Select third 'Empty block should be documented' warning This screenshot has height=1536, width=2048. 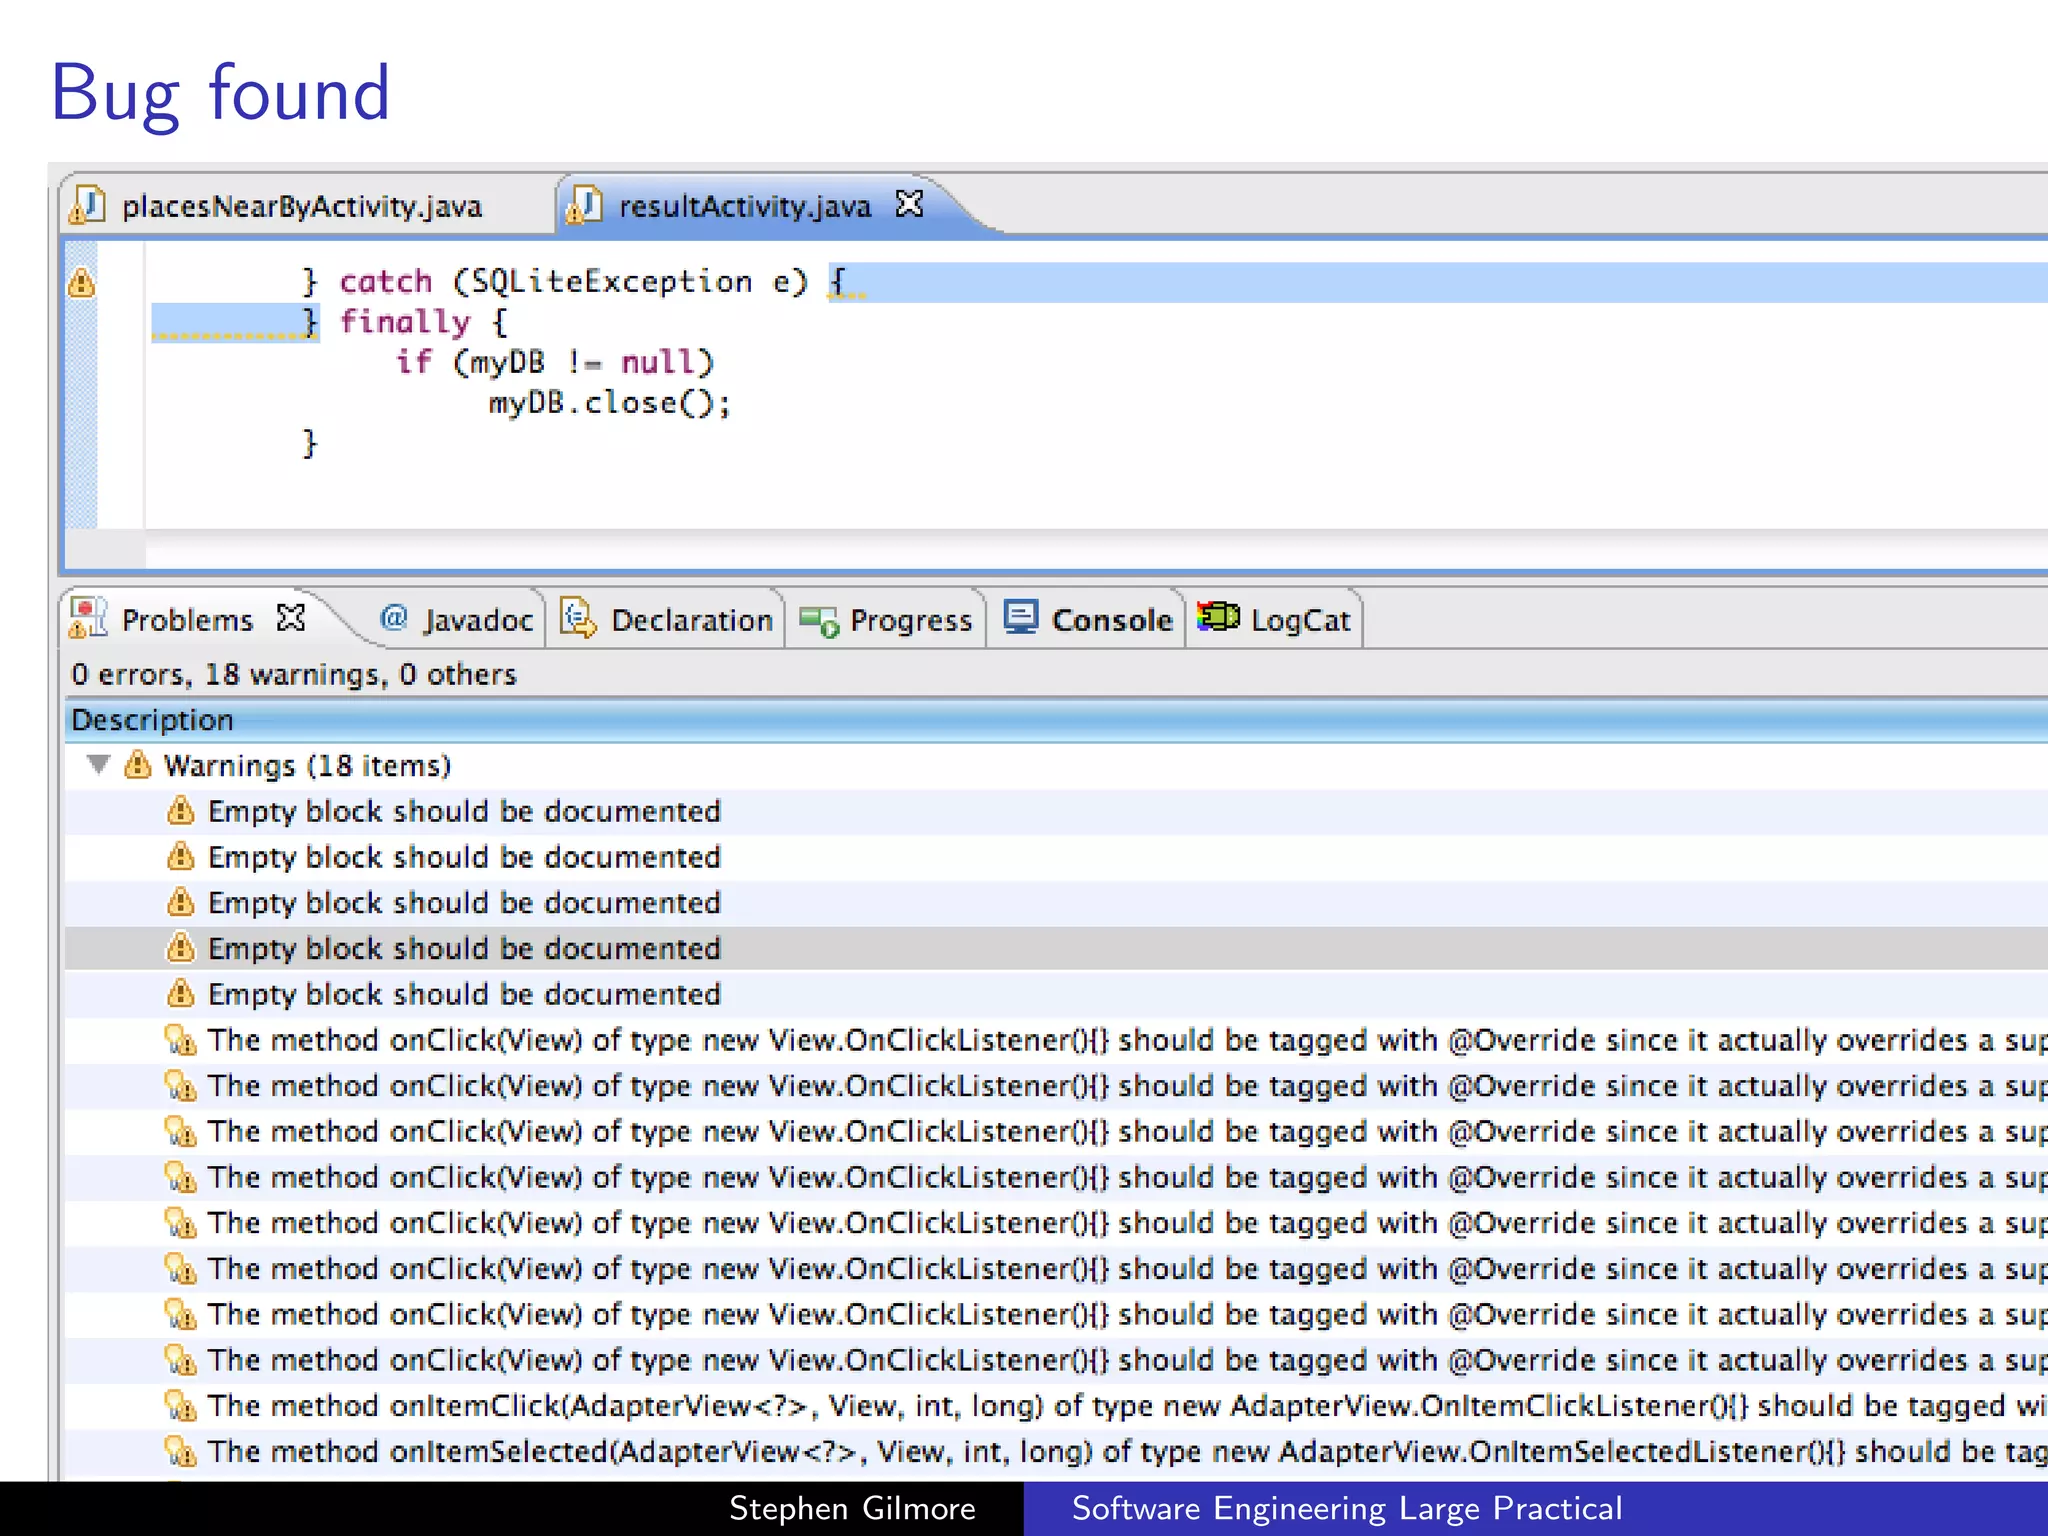point(1056,903)
